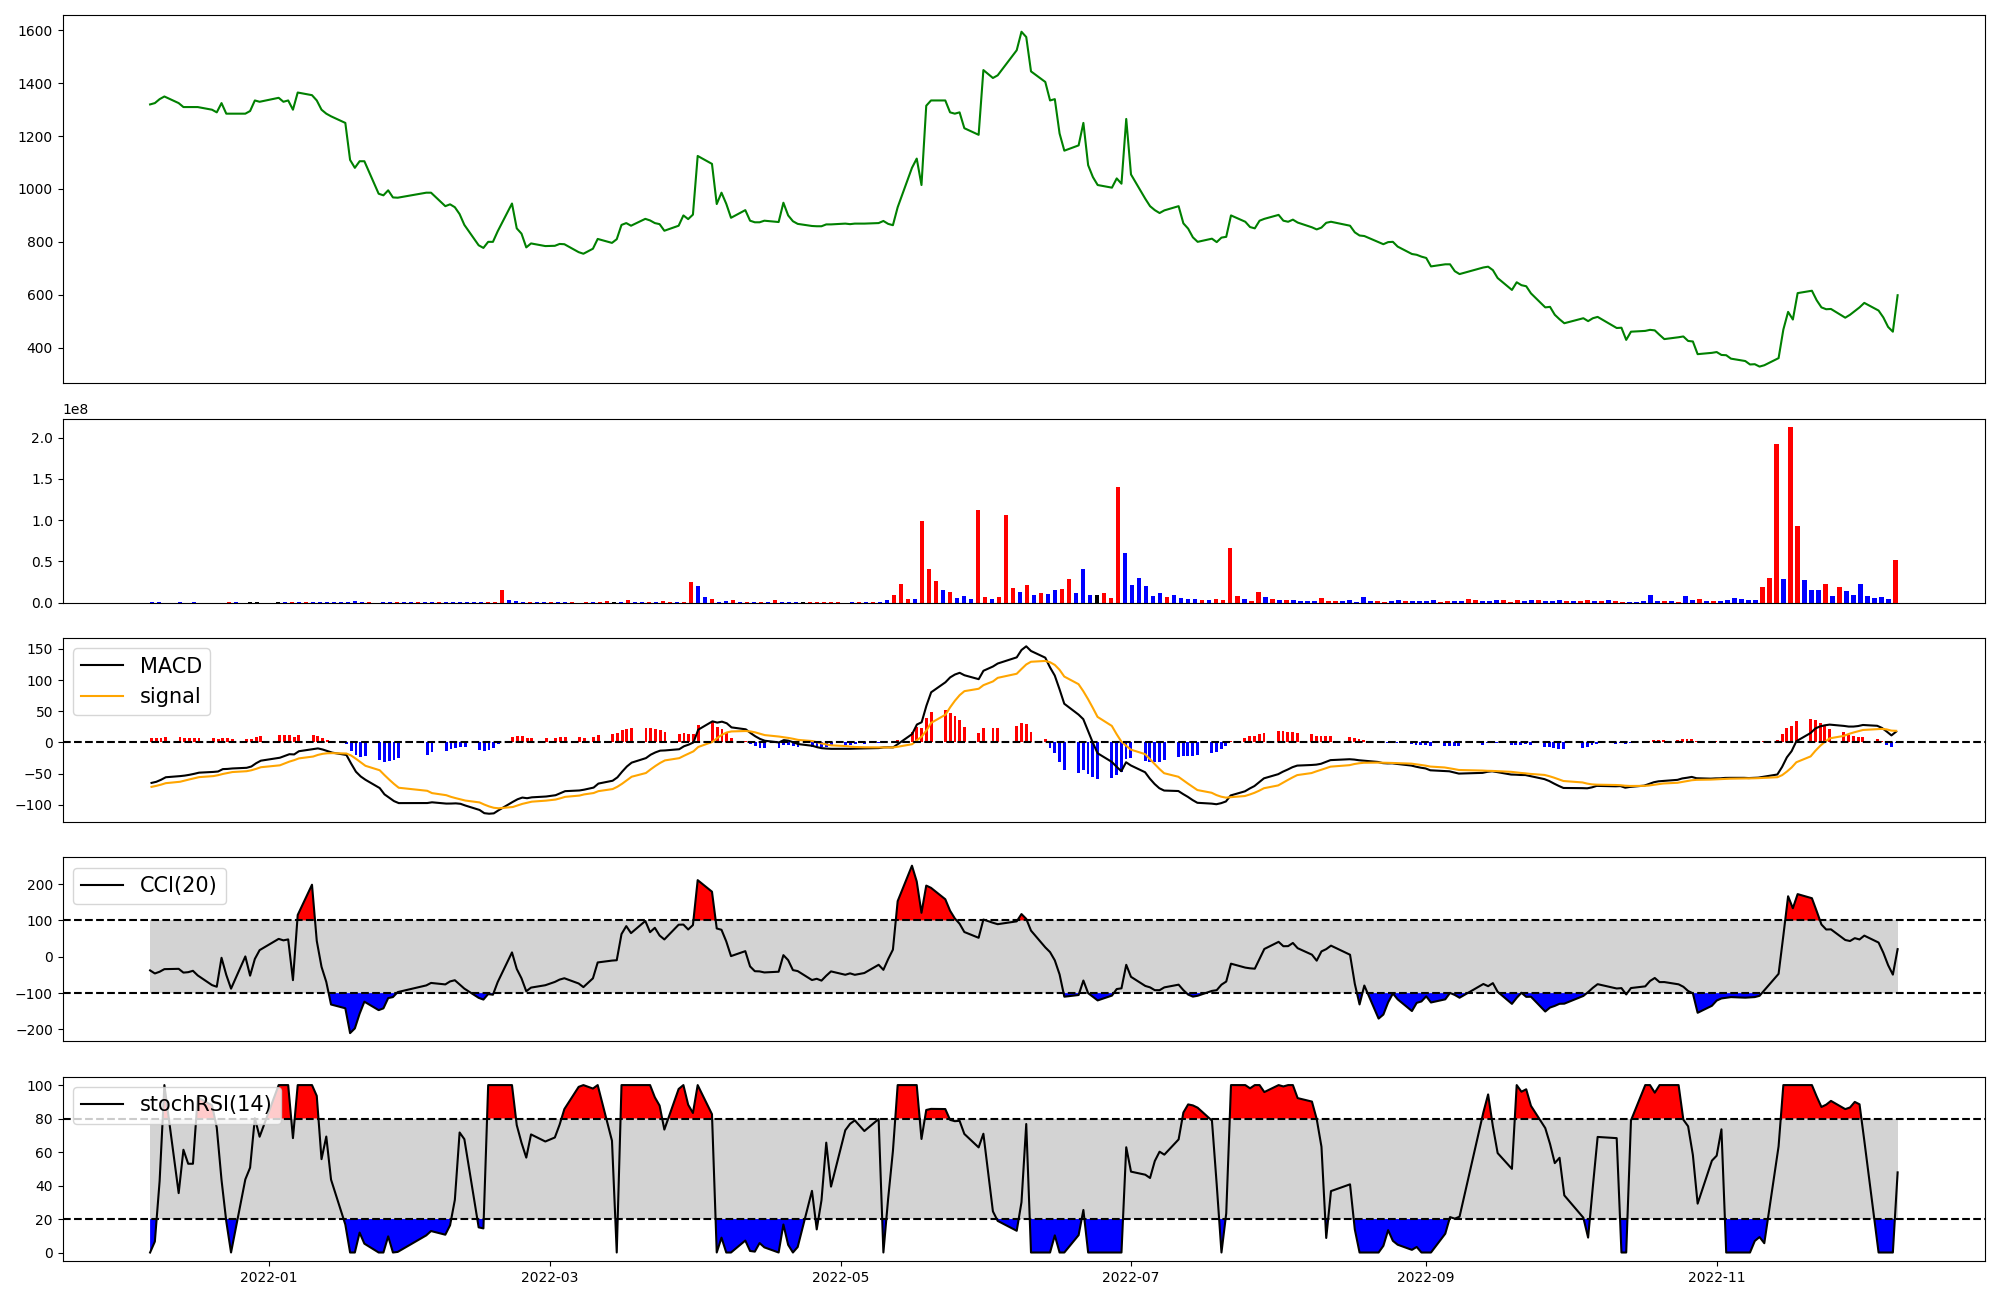Click the 400 price axis tick label
The image size is (2000, 1300).
pos(39,348)
